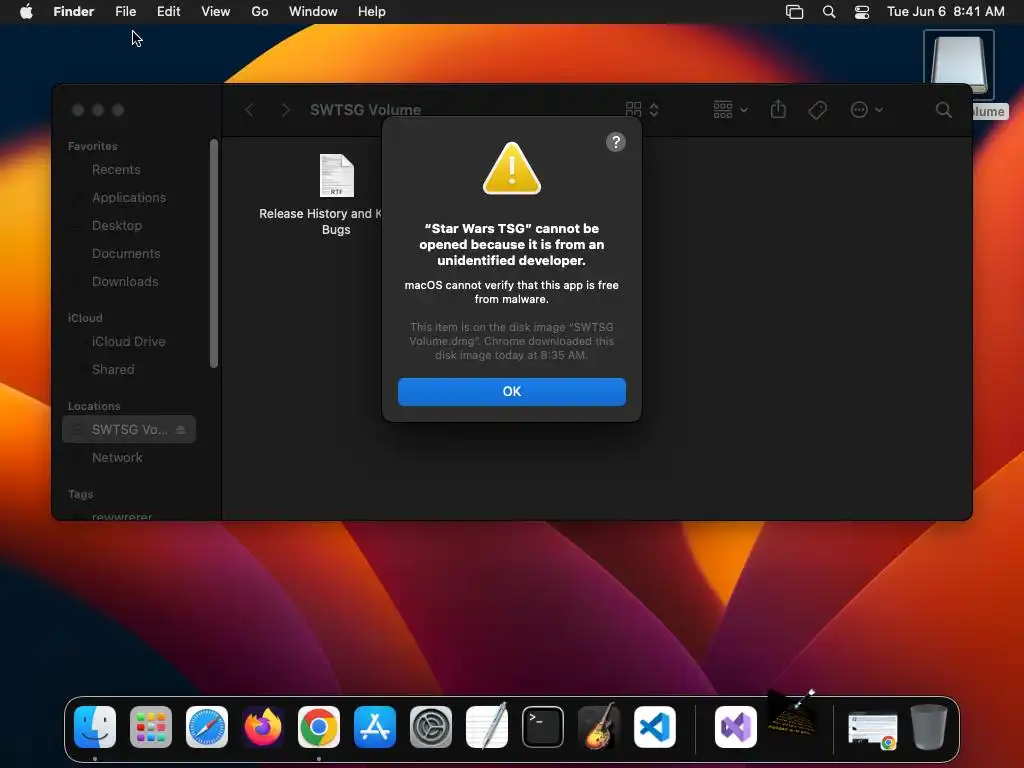Open the group-by dropdown in Finder toolbar
This screenshot has width=1024, height=768.
730,110
